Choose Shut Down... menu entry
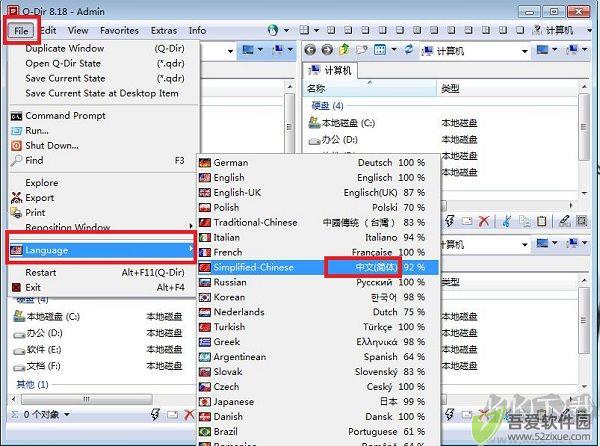 point(104,145)
